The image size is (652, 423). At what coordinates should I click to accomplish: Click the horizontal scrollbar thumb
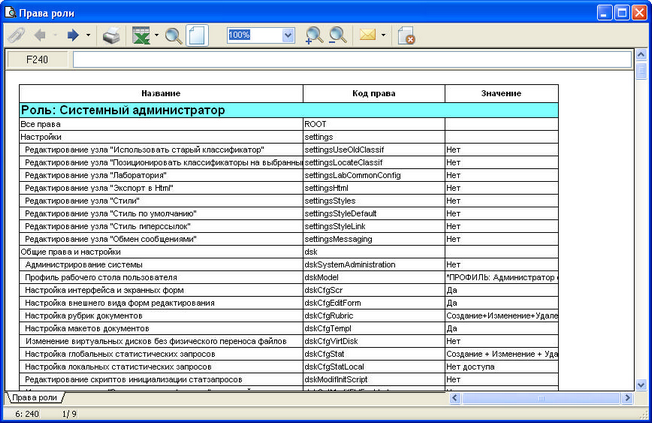[541, 398]
